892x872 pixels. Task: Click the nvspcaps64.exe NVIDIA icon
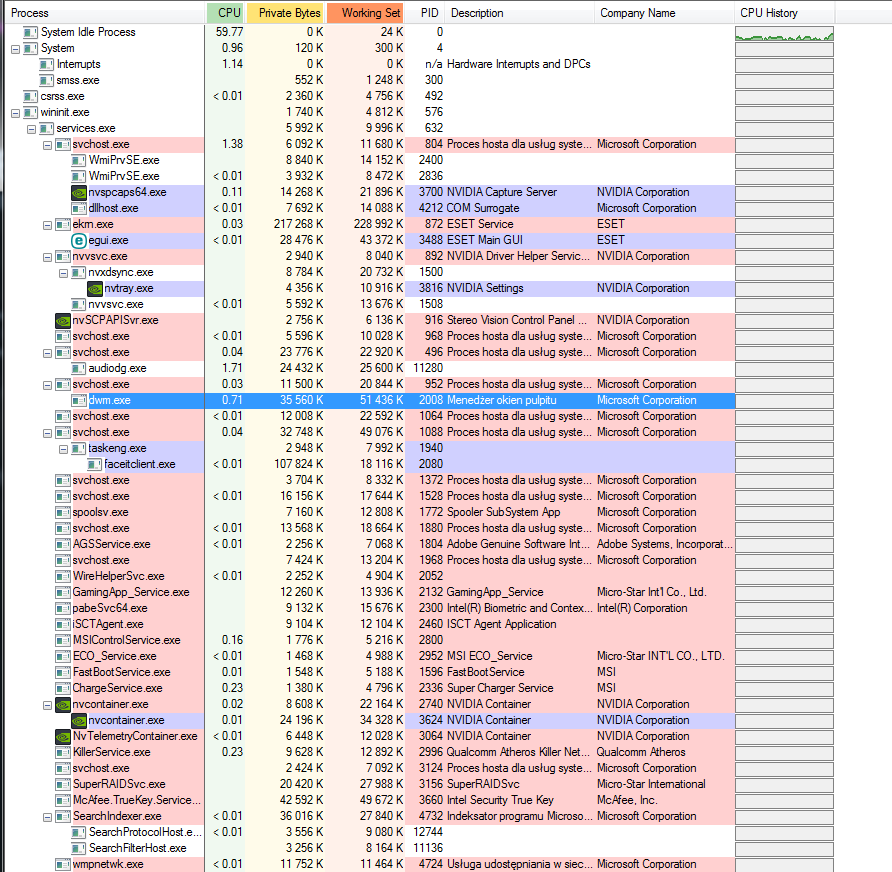tap(79, 192)
